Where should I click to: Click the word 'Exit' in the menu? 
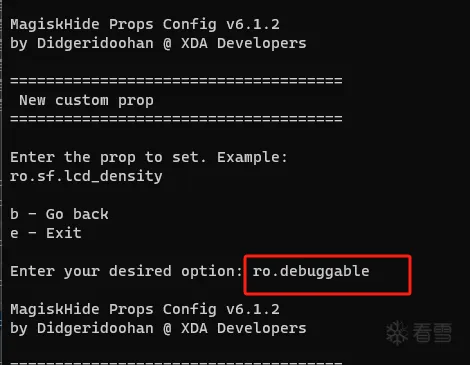click(64, 233)
